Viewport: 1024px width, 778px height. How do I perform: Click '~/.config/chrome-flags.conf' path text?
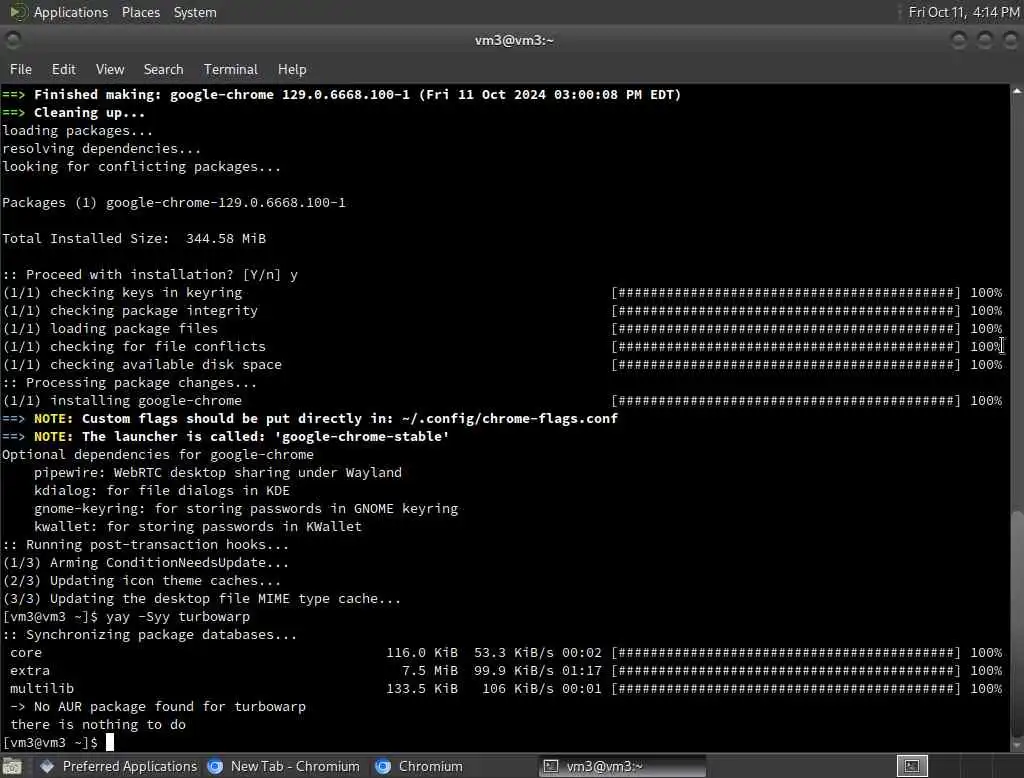coord(509,418)
